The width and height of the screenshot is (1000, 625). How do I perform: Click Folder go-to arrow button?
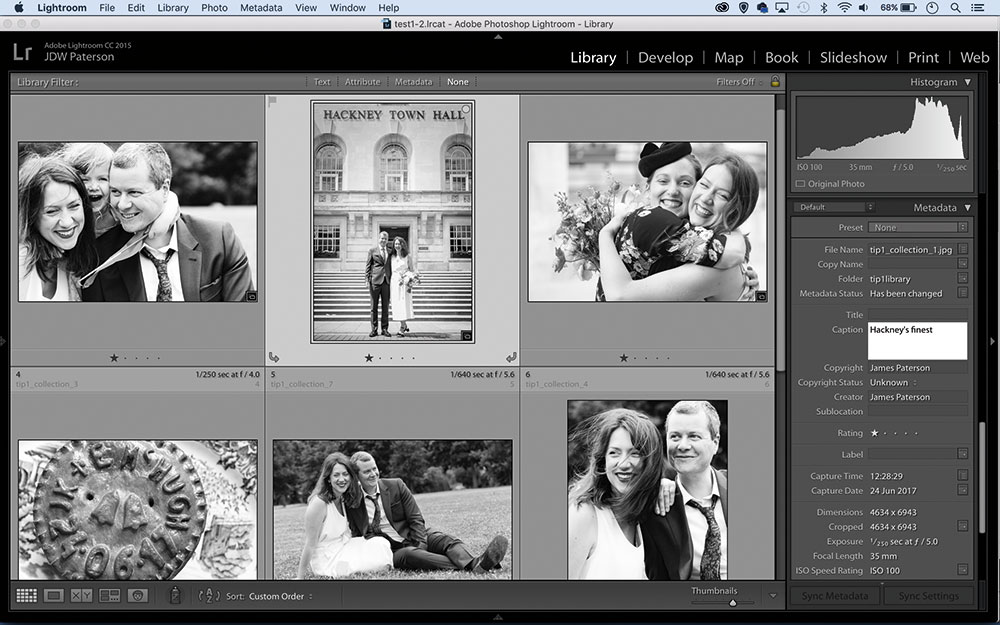962,278
